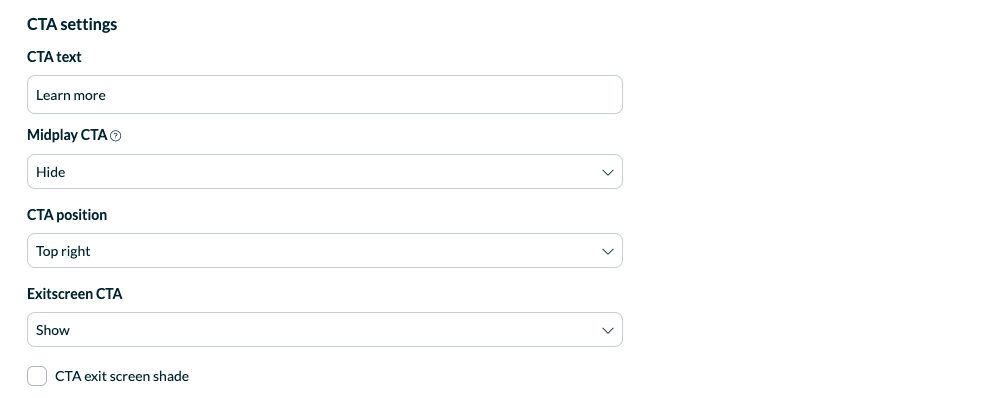
Task: Click the 'Learn more' text in CTA field
Action: pyautogui.click(x=71, y=95)
